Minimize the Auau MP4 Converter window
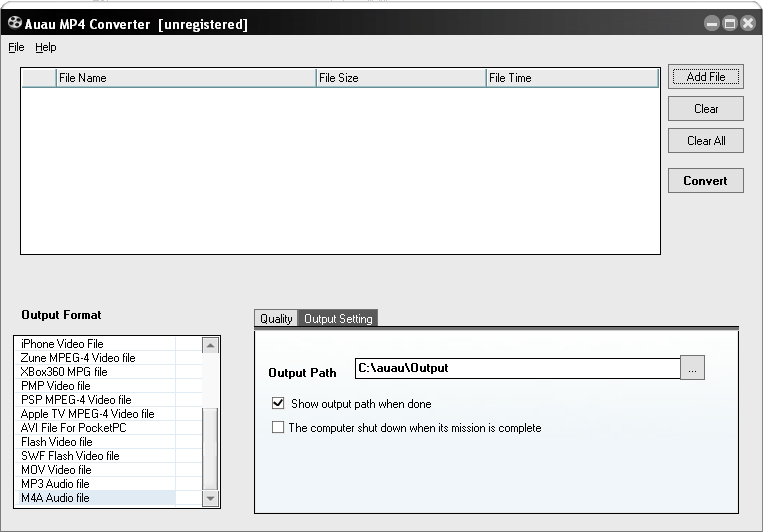 click(711, 23)
